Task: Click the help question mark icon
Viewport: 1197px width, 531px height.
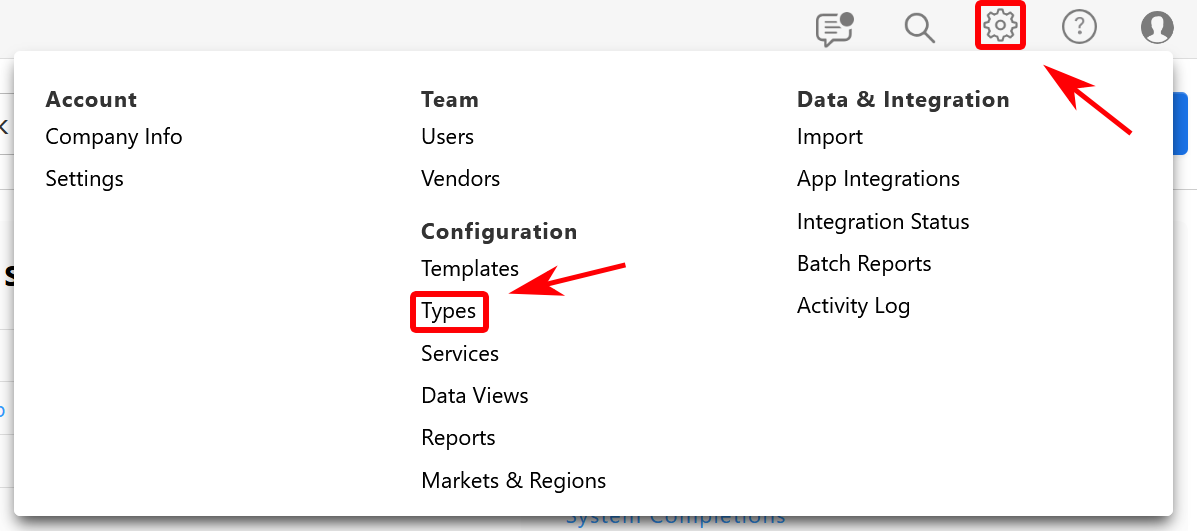Action: [x=1079, y=27]
